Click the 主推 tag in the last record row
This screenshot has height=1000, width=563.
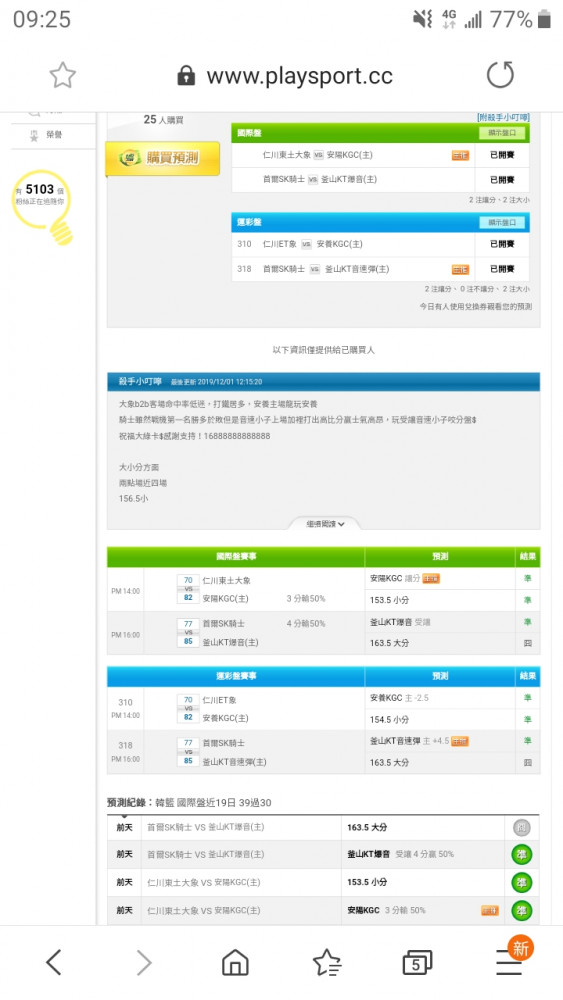tap(490, 911)
